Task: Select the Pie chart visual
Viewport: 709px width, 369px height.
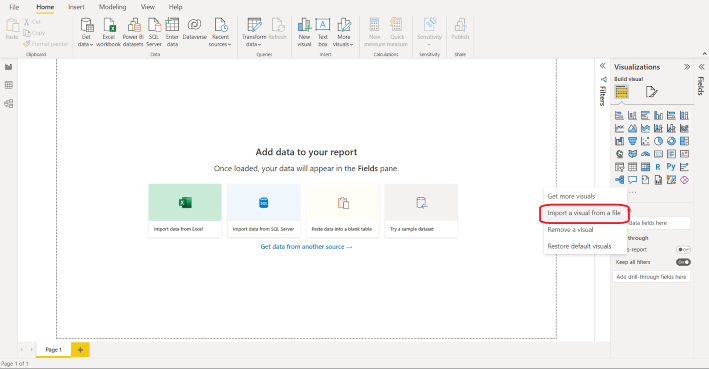Action: tap(658, 141)
